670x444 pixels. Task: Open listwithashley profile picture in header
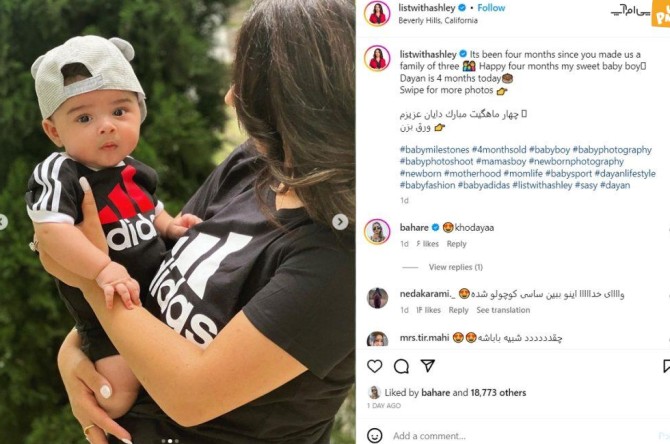[x=377, y=13]
